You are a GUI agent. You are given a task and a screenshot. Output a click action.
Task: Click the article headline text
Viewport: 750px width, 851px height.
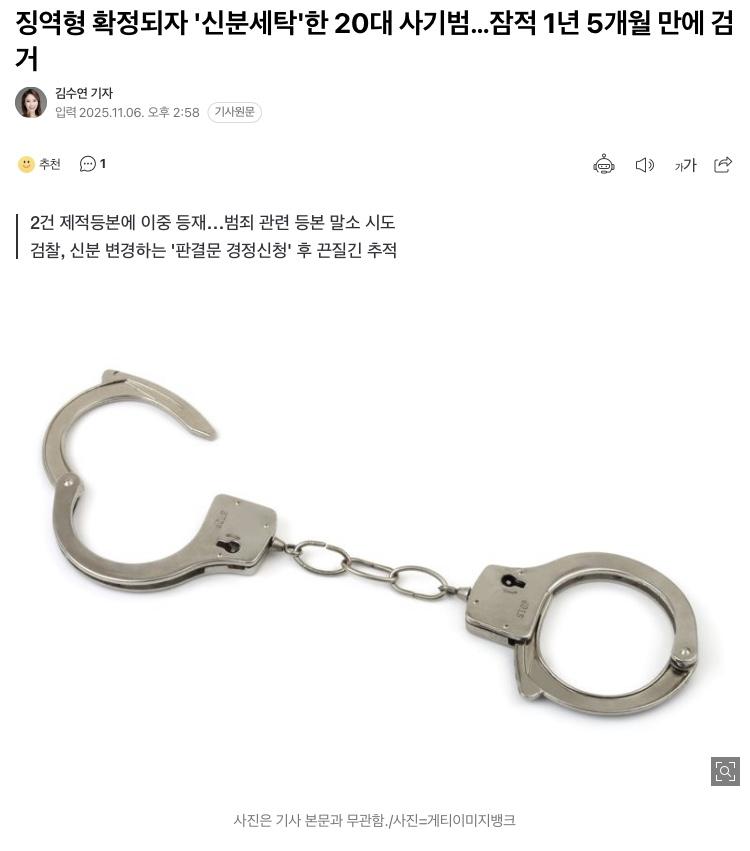(x=374, y=41)
